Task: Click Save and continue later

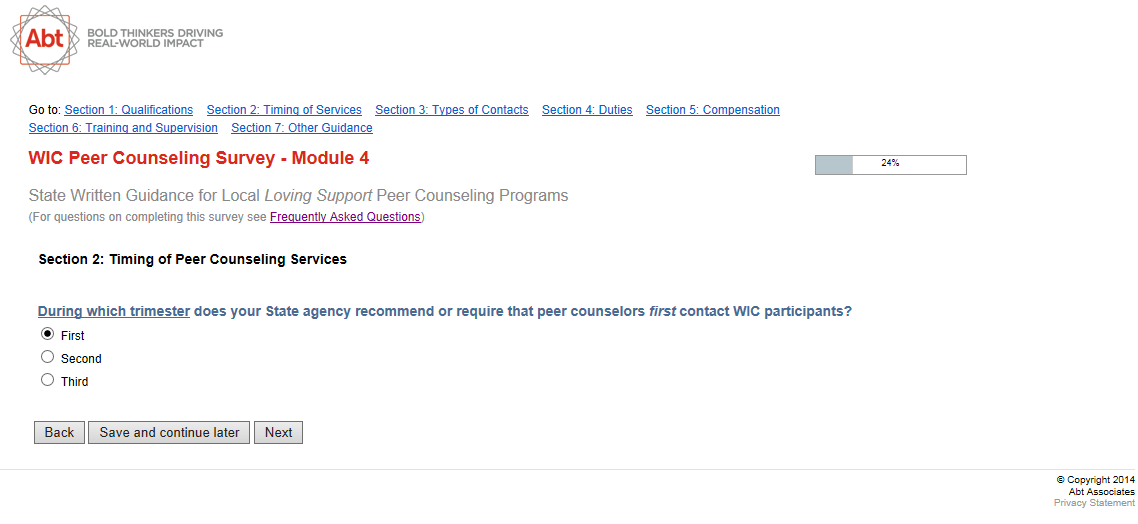Action: click(x=169, y=432)
